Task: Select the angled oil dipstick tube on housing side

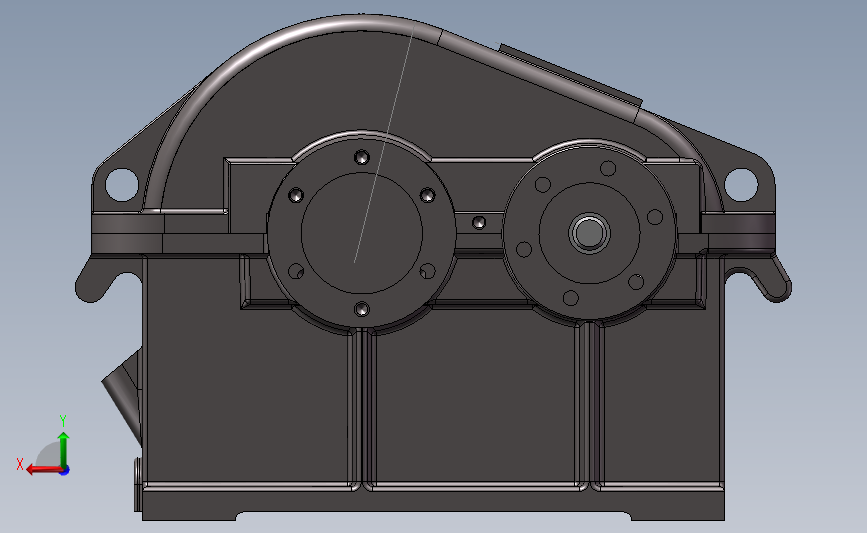Action: tap(123, 396)
